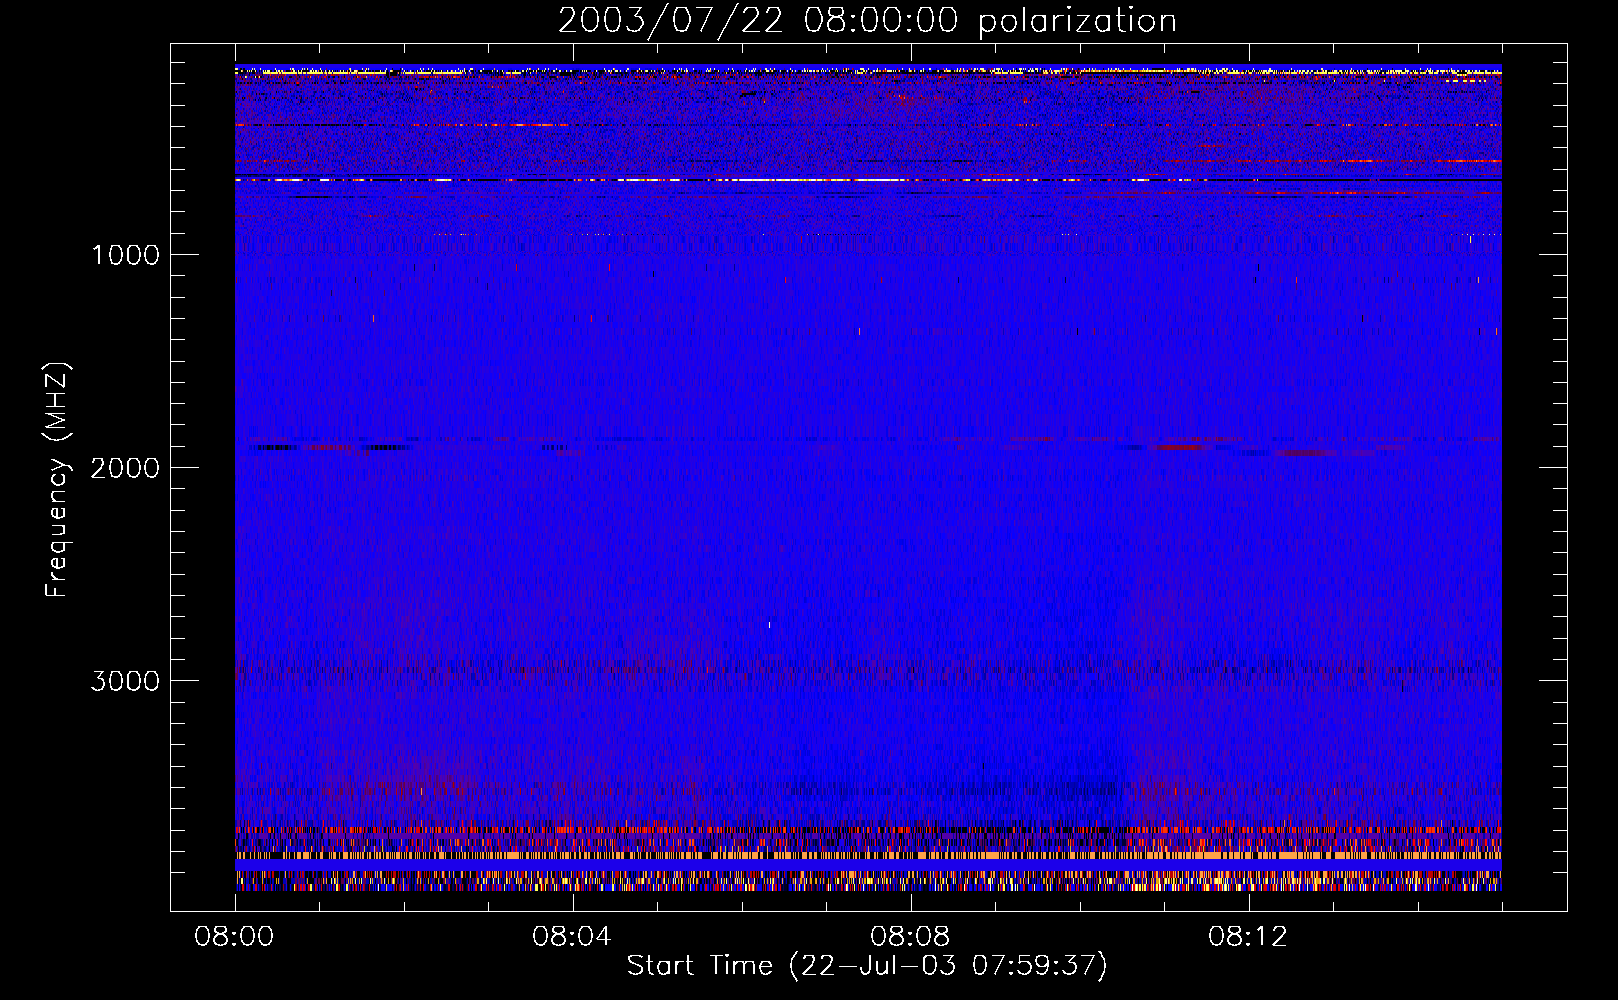Click the 08:08 time tick label

point(910,937)
